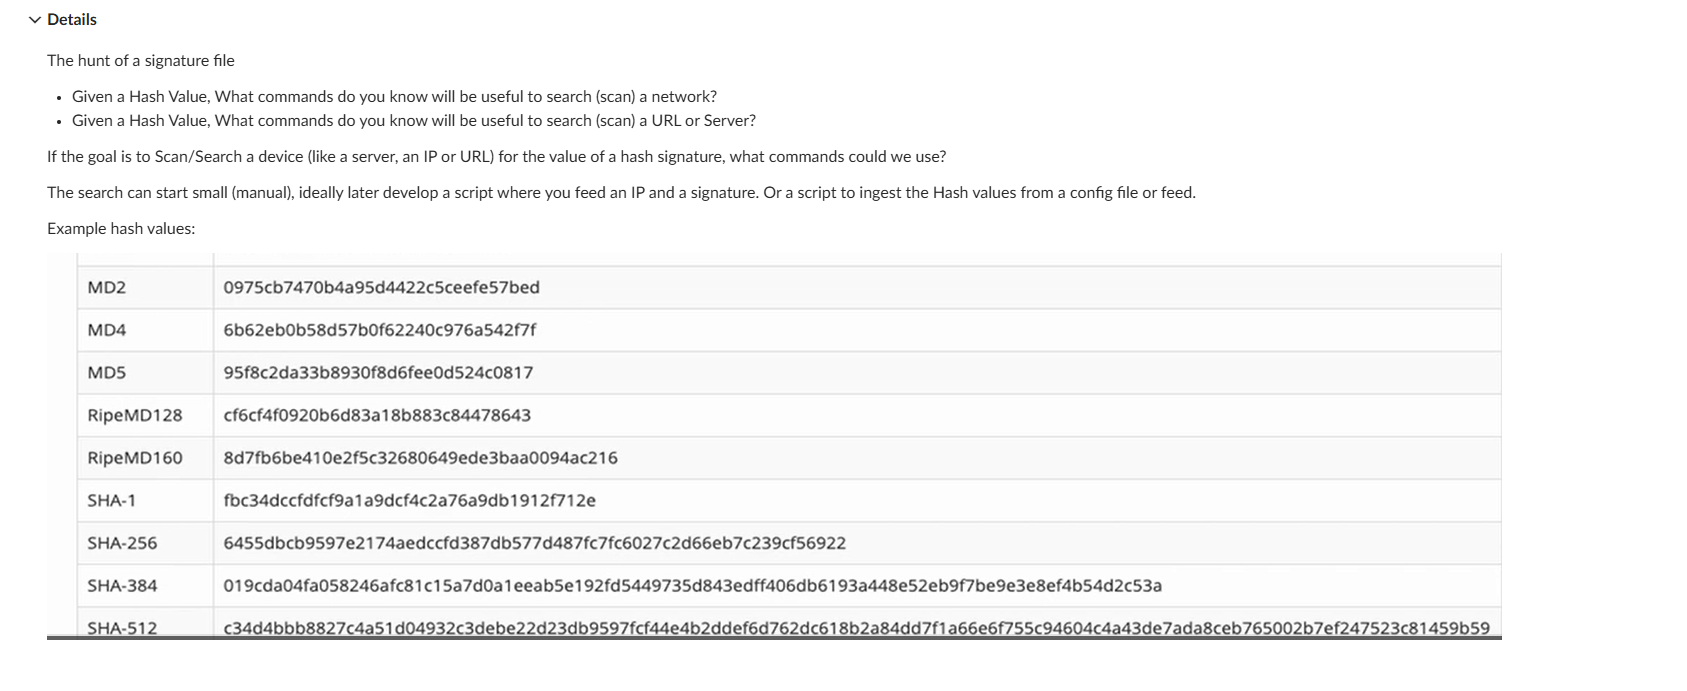This screenshot has width=1687, height=691.
Task: Select the MD5 hash value text
Action: click(x=378, y=372)
